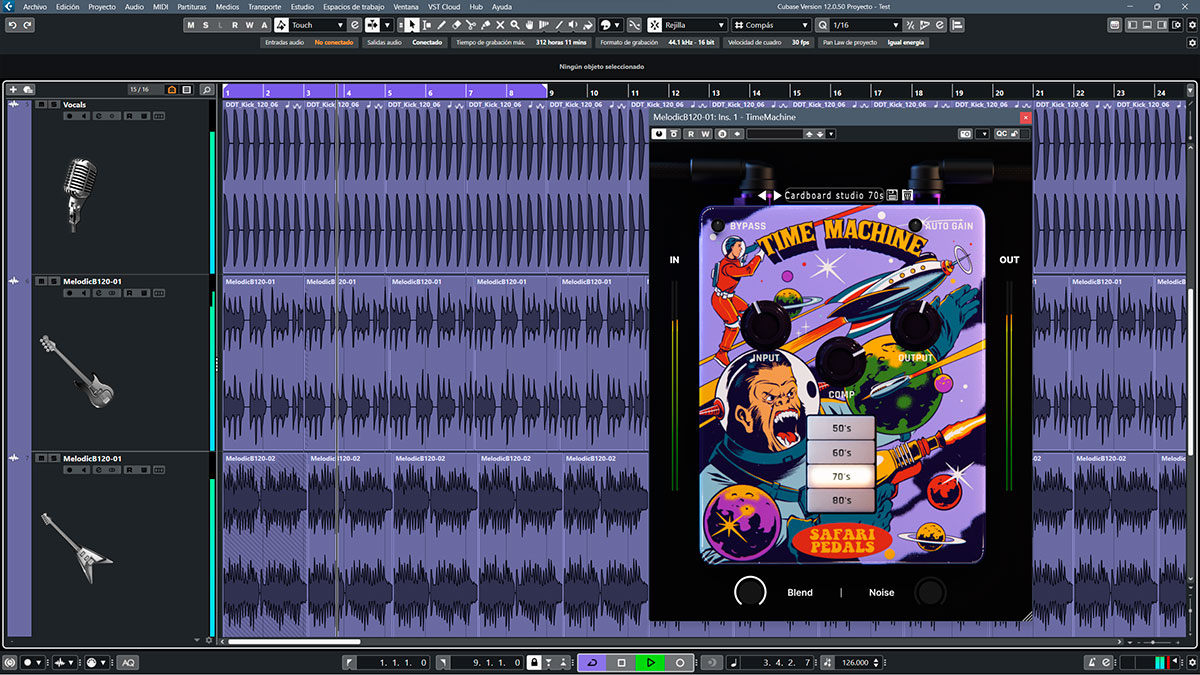Click the Undo arrow in the toolbar

click(12, 25)
